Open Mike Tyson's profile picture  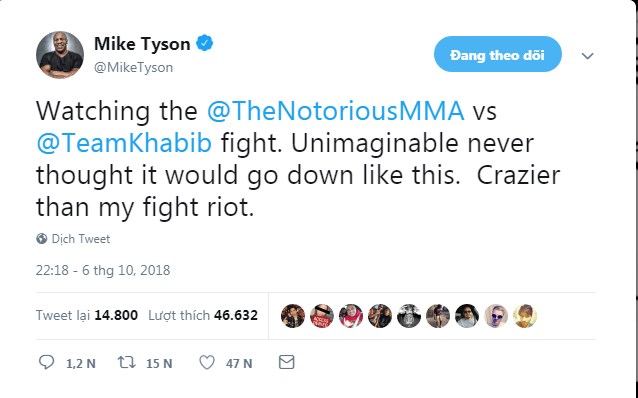pos(60,55)
